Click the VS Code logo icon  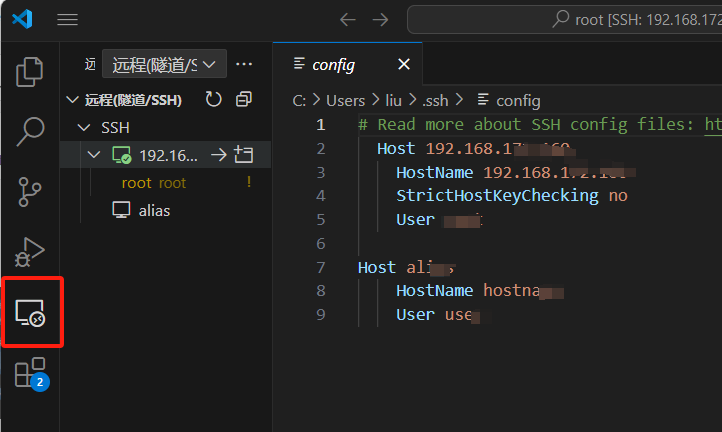[x=22, y=19]
